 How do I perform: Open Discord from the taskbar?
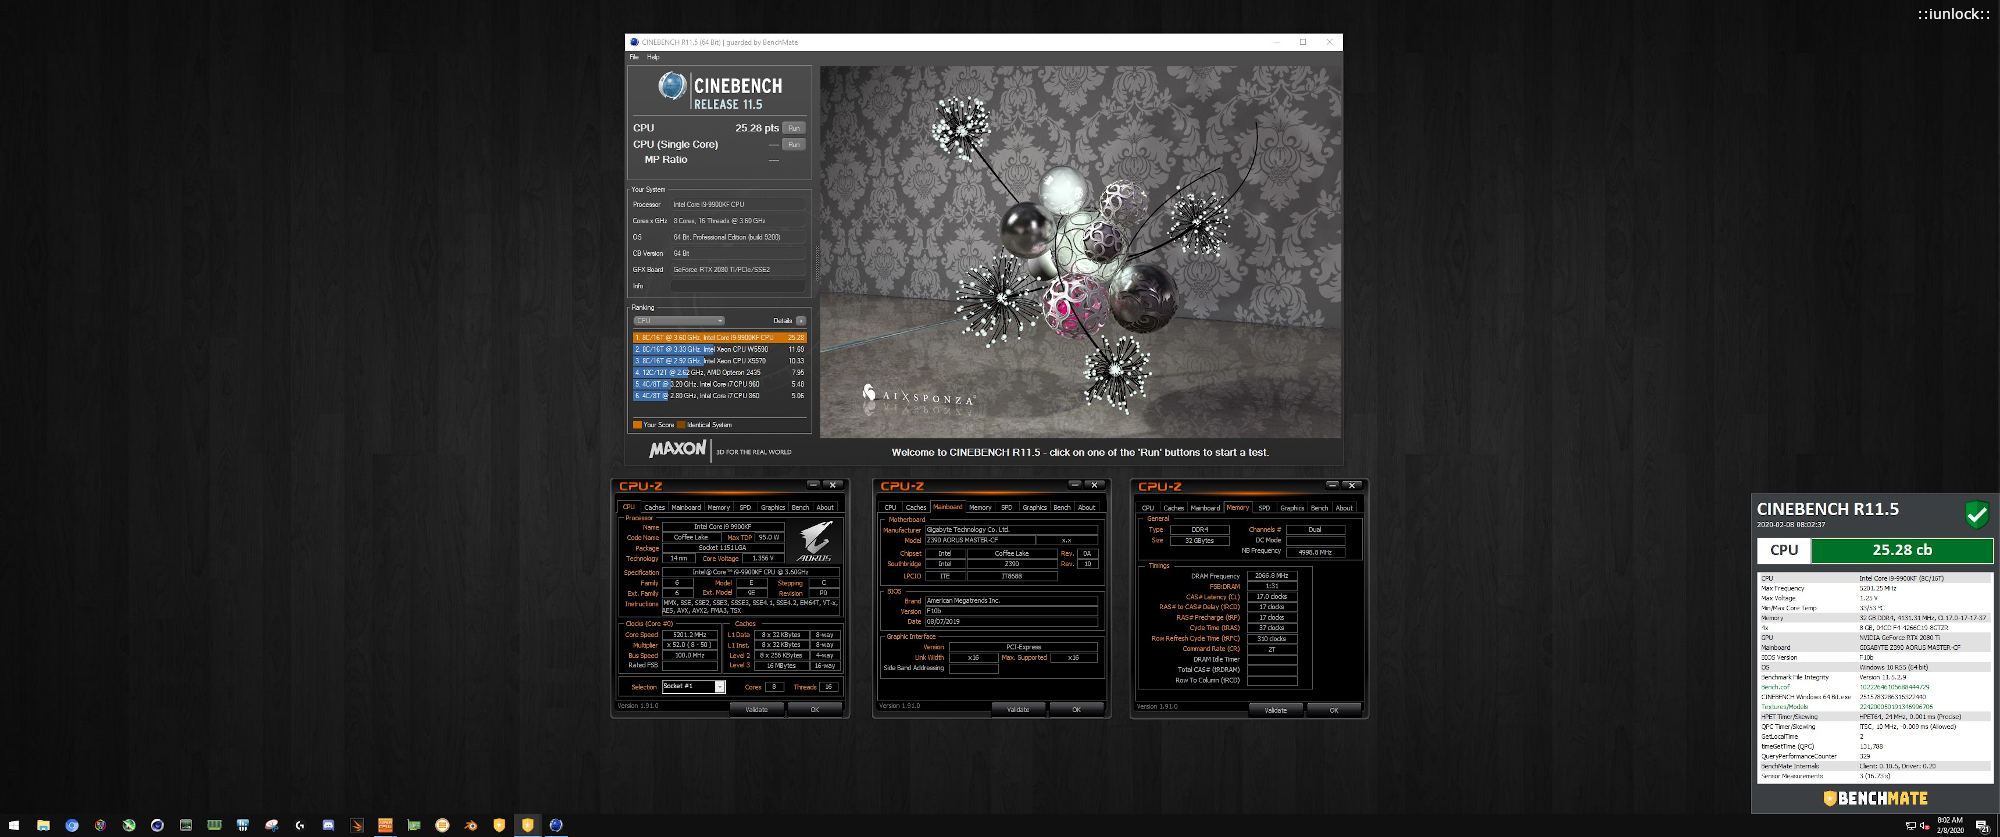(x=328, y=825)
